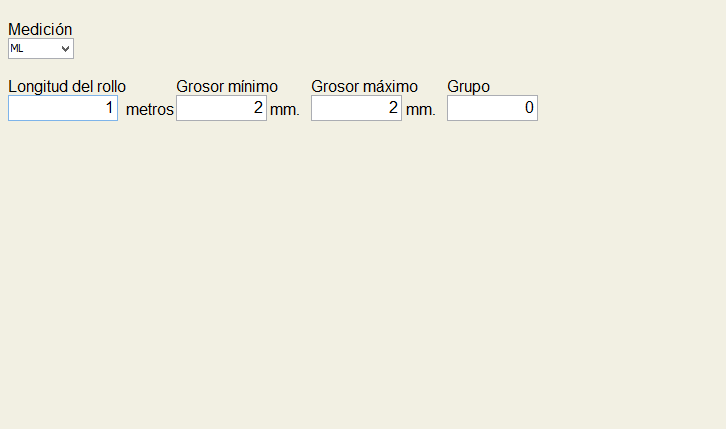Click the value 2 in Grosor máximo field
726x429 pixels.
(393, 108)
